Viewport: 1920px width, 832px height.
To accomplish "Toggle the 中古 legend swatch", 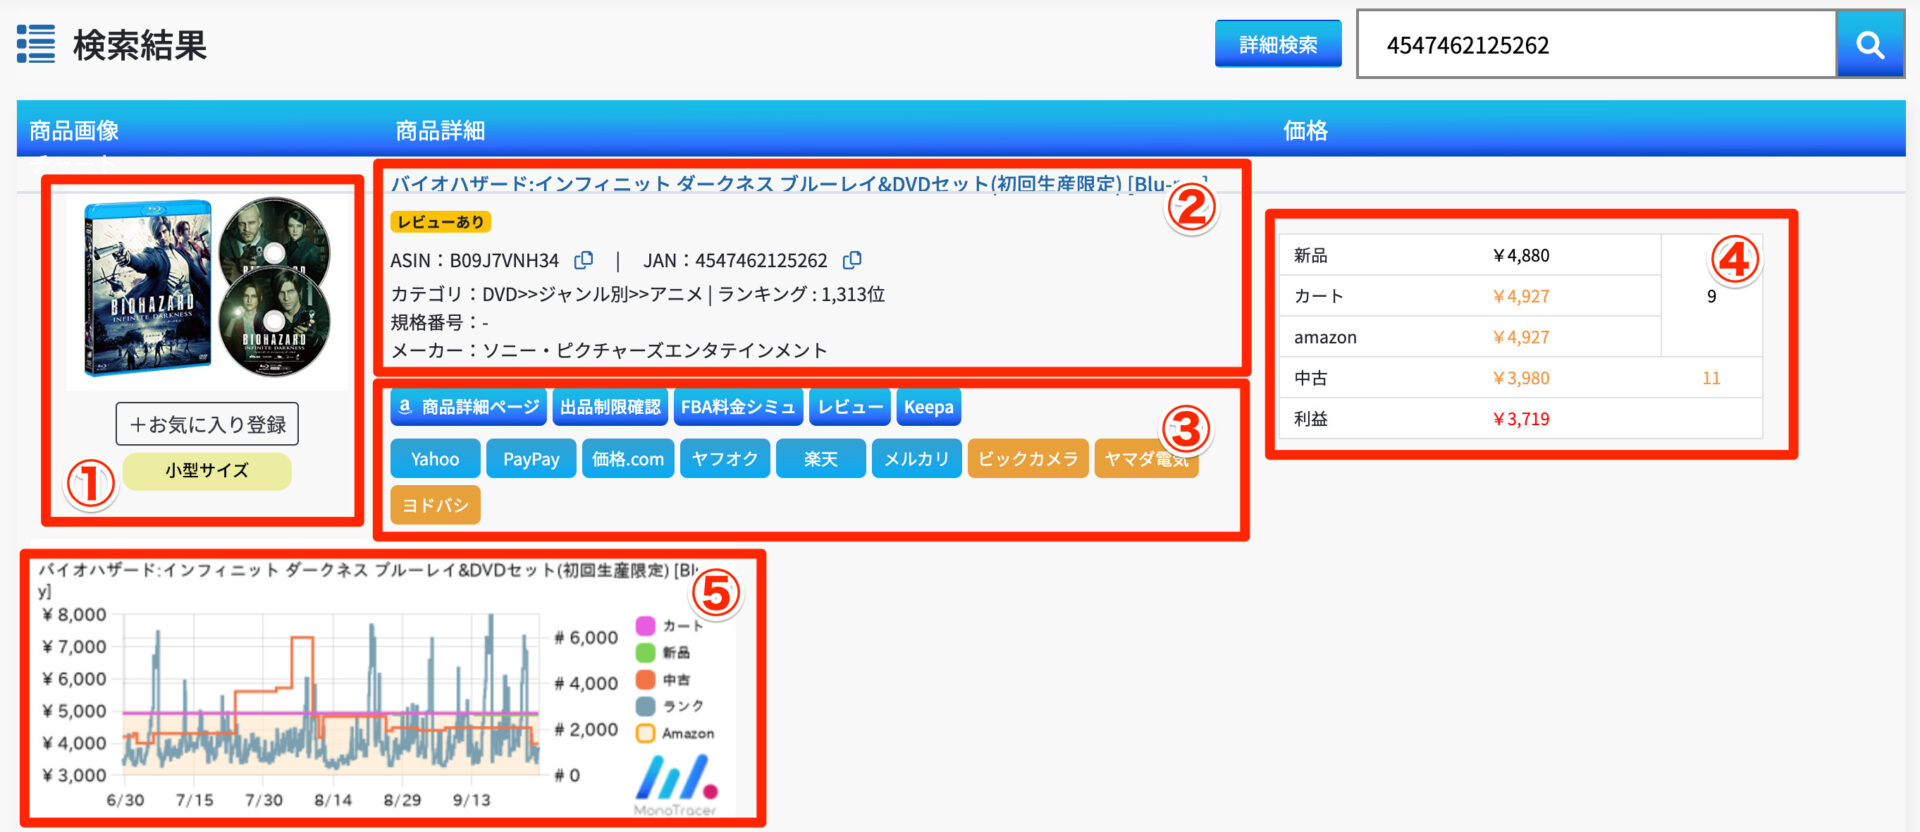I will click(646, 679).
